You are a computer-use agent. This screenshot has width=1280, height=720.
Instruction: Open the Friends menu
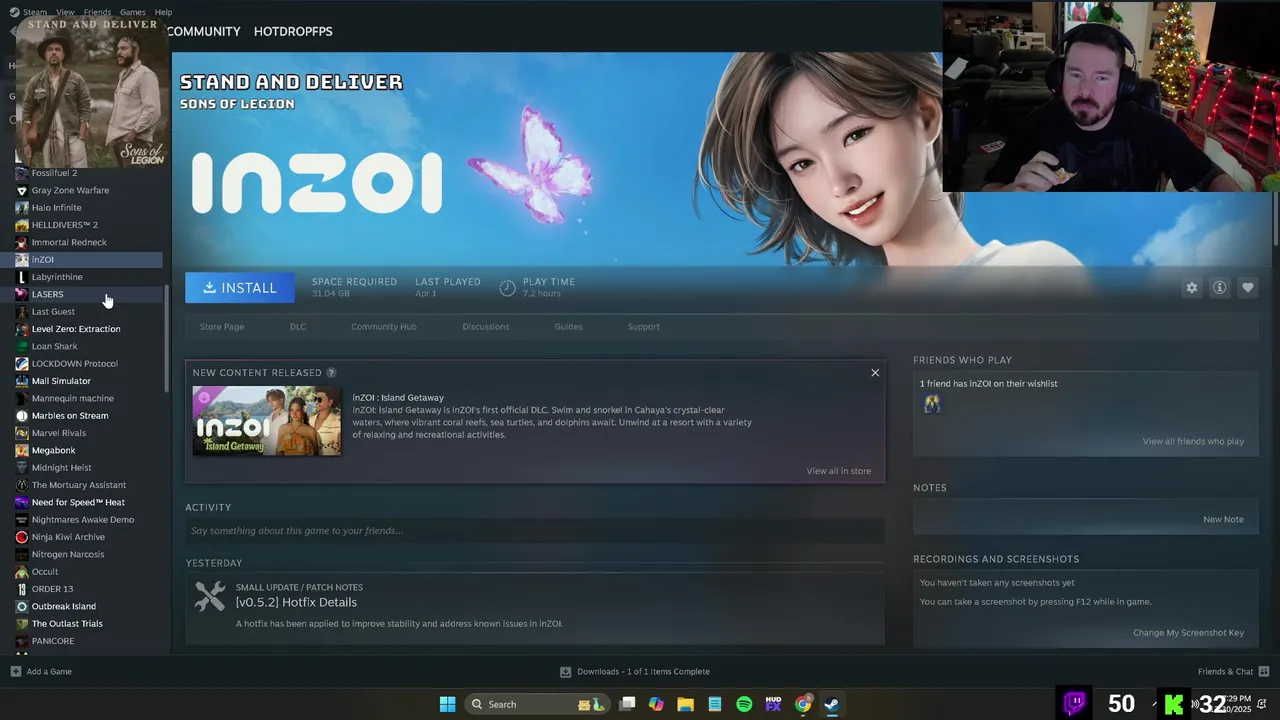coord(97,12)
